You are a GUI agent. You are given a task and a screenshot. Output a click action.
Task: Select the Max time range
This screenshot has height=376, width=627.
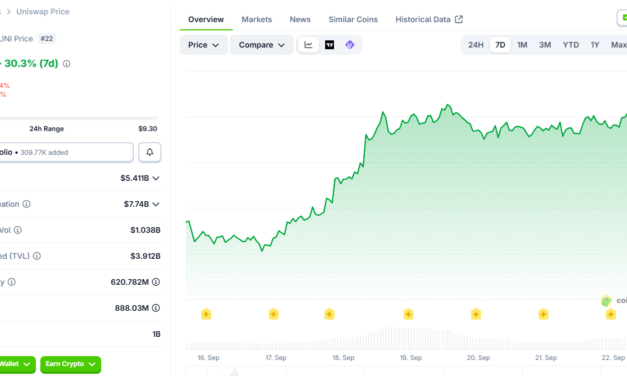tap(618, 45)
